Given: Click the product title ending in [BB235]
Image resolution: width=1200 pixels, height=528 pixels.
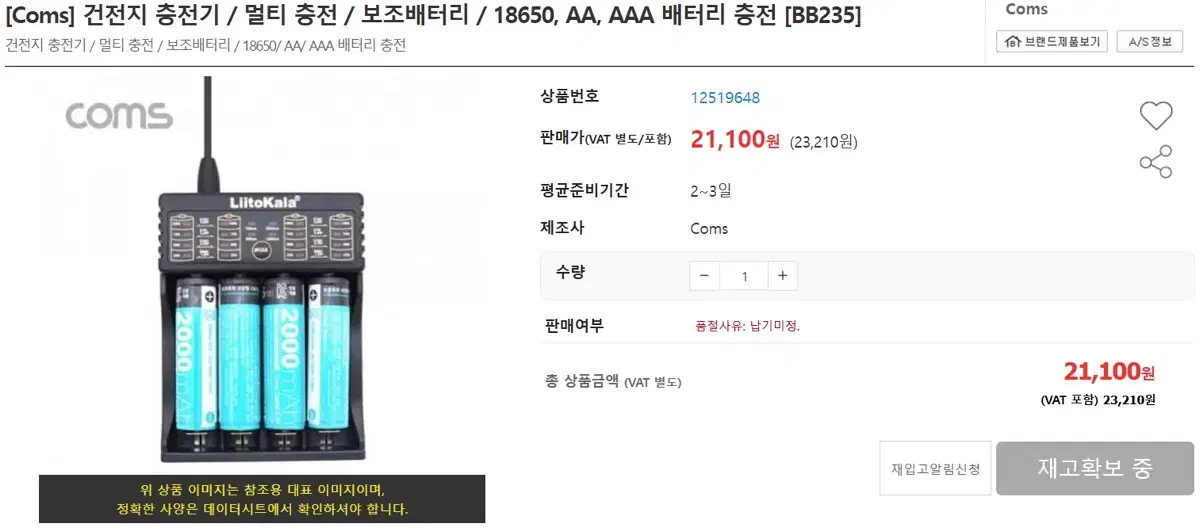Looking at the screenshot, I should click(433, 15).
